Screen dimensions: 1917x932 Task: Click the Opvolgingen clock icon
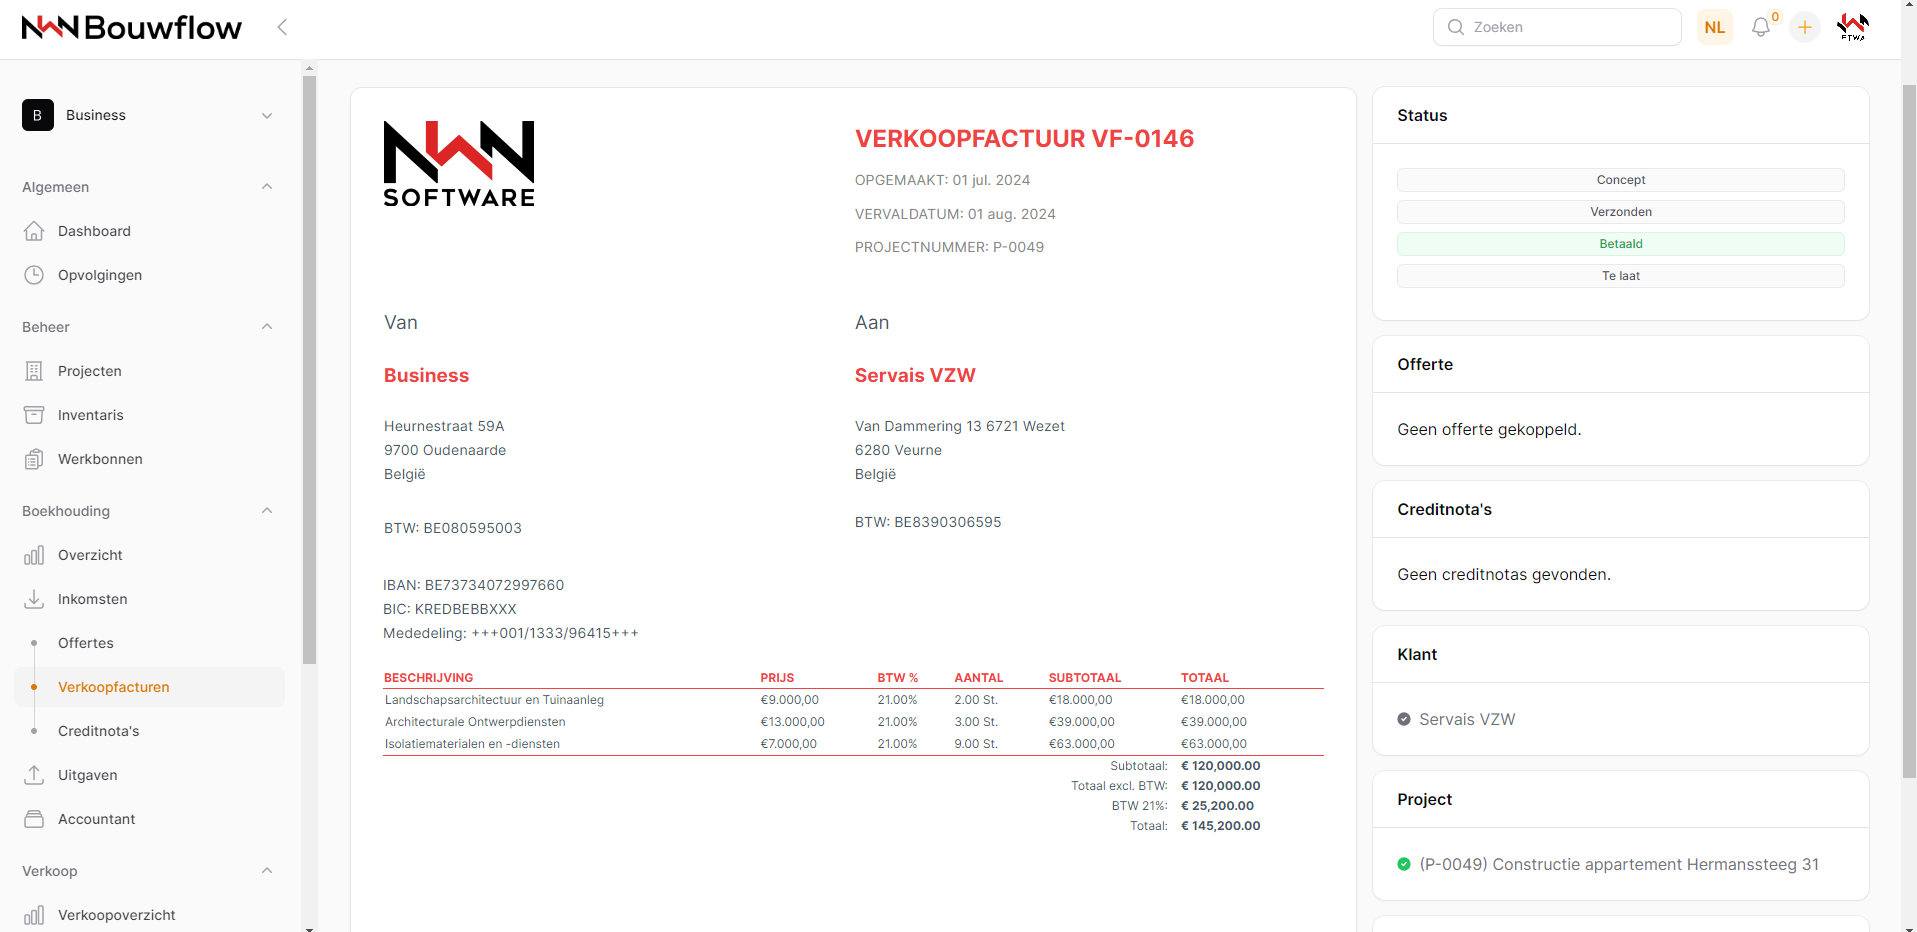coord(34,275)
